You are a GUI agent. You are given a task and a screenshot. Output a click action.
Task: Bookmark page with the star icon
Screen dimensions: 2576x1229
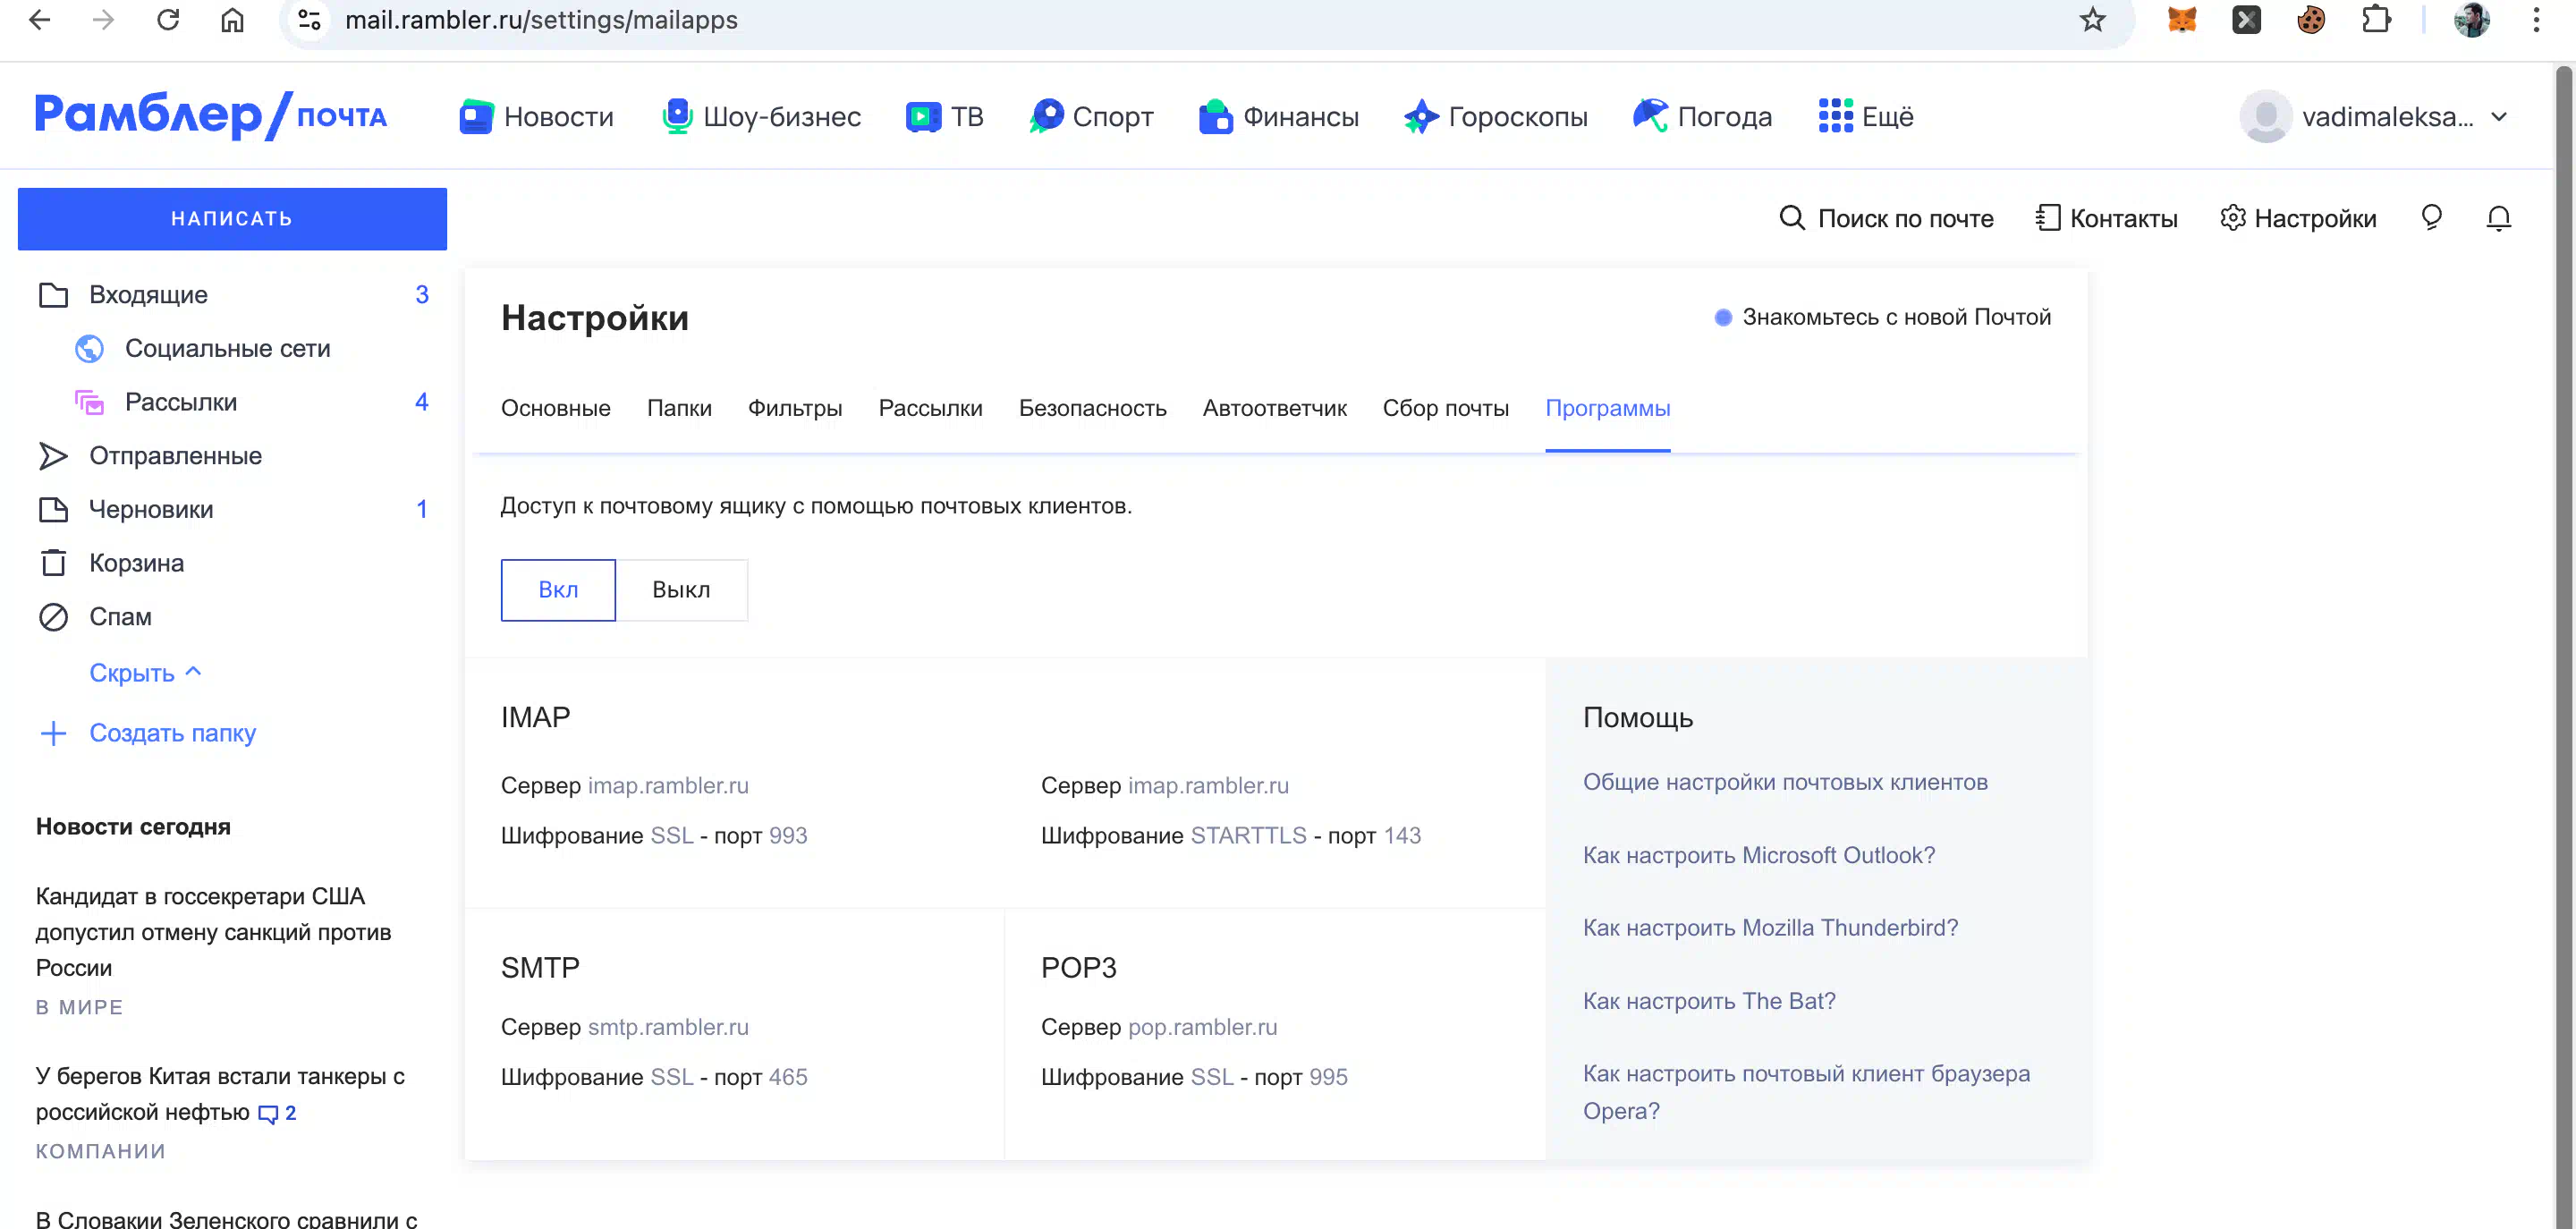(x=2092, y=20)
